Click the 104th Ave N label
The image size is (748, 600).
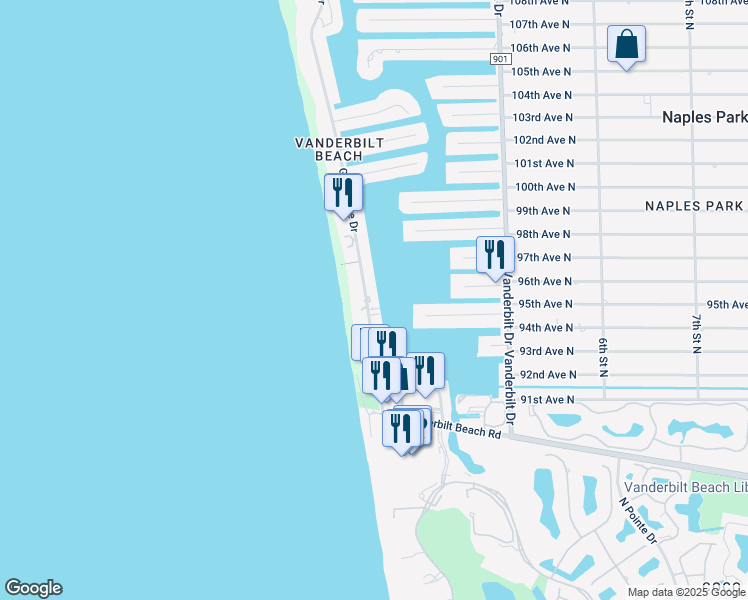coord(541,95)
